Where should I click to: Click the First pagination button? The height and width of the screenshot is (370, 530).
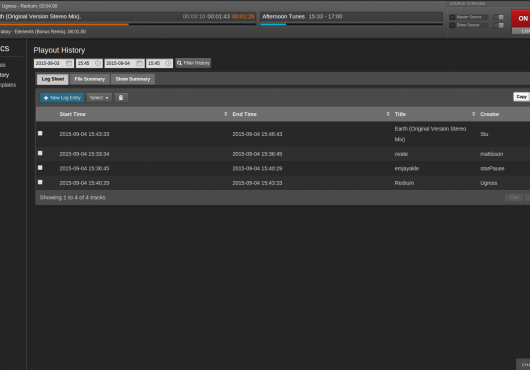point(514,197)
